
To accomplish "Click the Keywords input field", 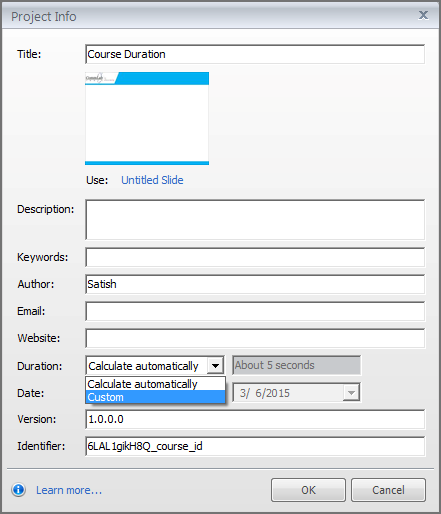I will click(255, 257).
